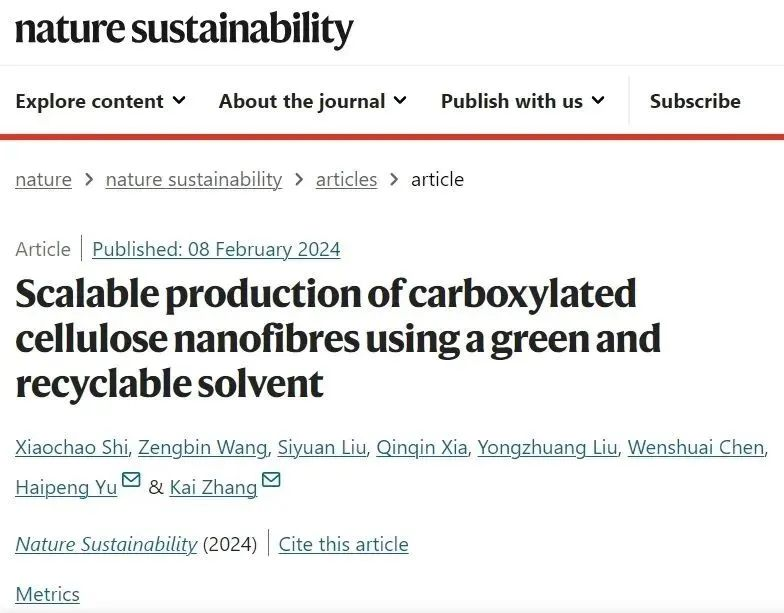Open the About the journal menu

(x=313, y=101)
